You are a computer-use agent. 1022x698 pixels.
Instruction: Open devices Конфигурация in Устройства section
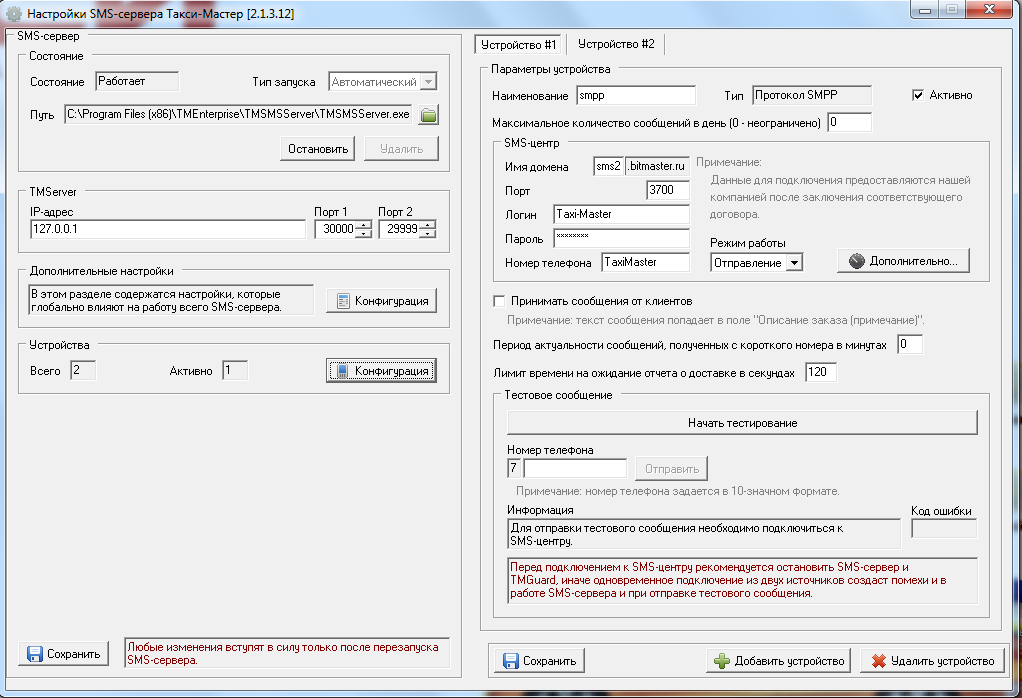pyautogui.click(x=381, y=371)
